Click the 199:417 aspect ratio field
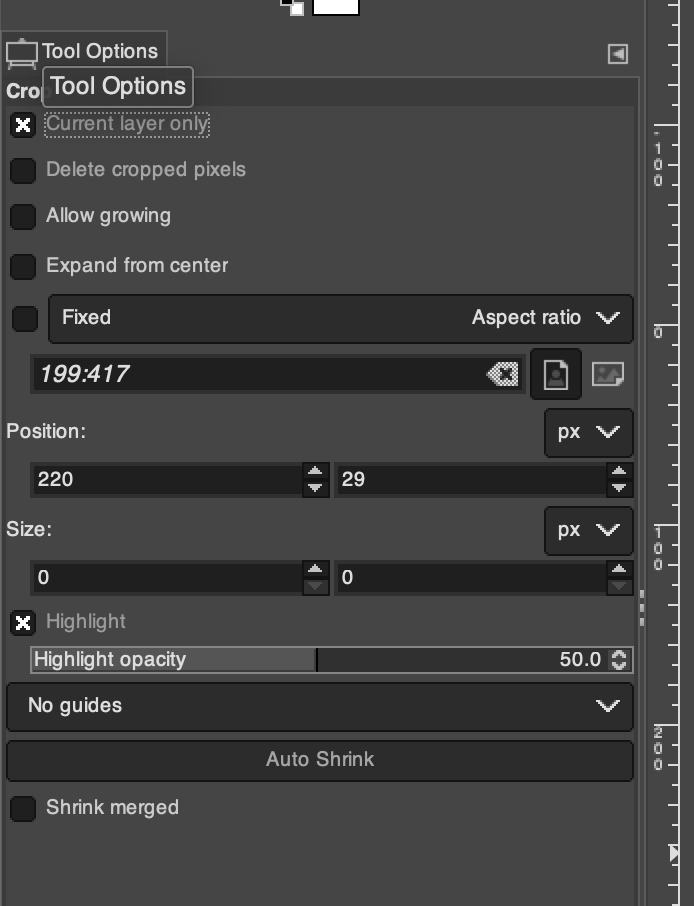Screen dimensions: 694x906 click(x=260, y=374)
